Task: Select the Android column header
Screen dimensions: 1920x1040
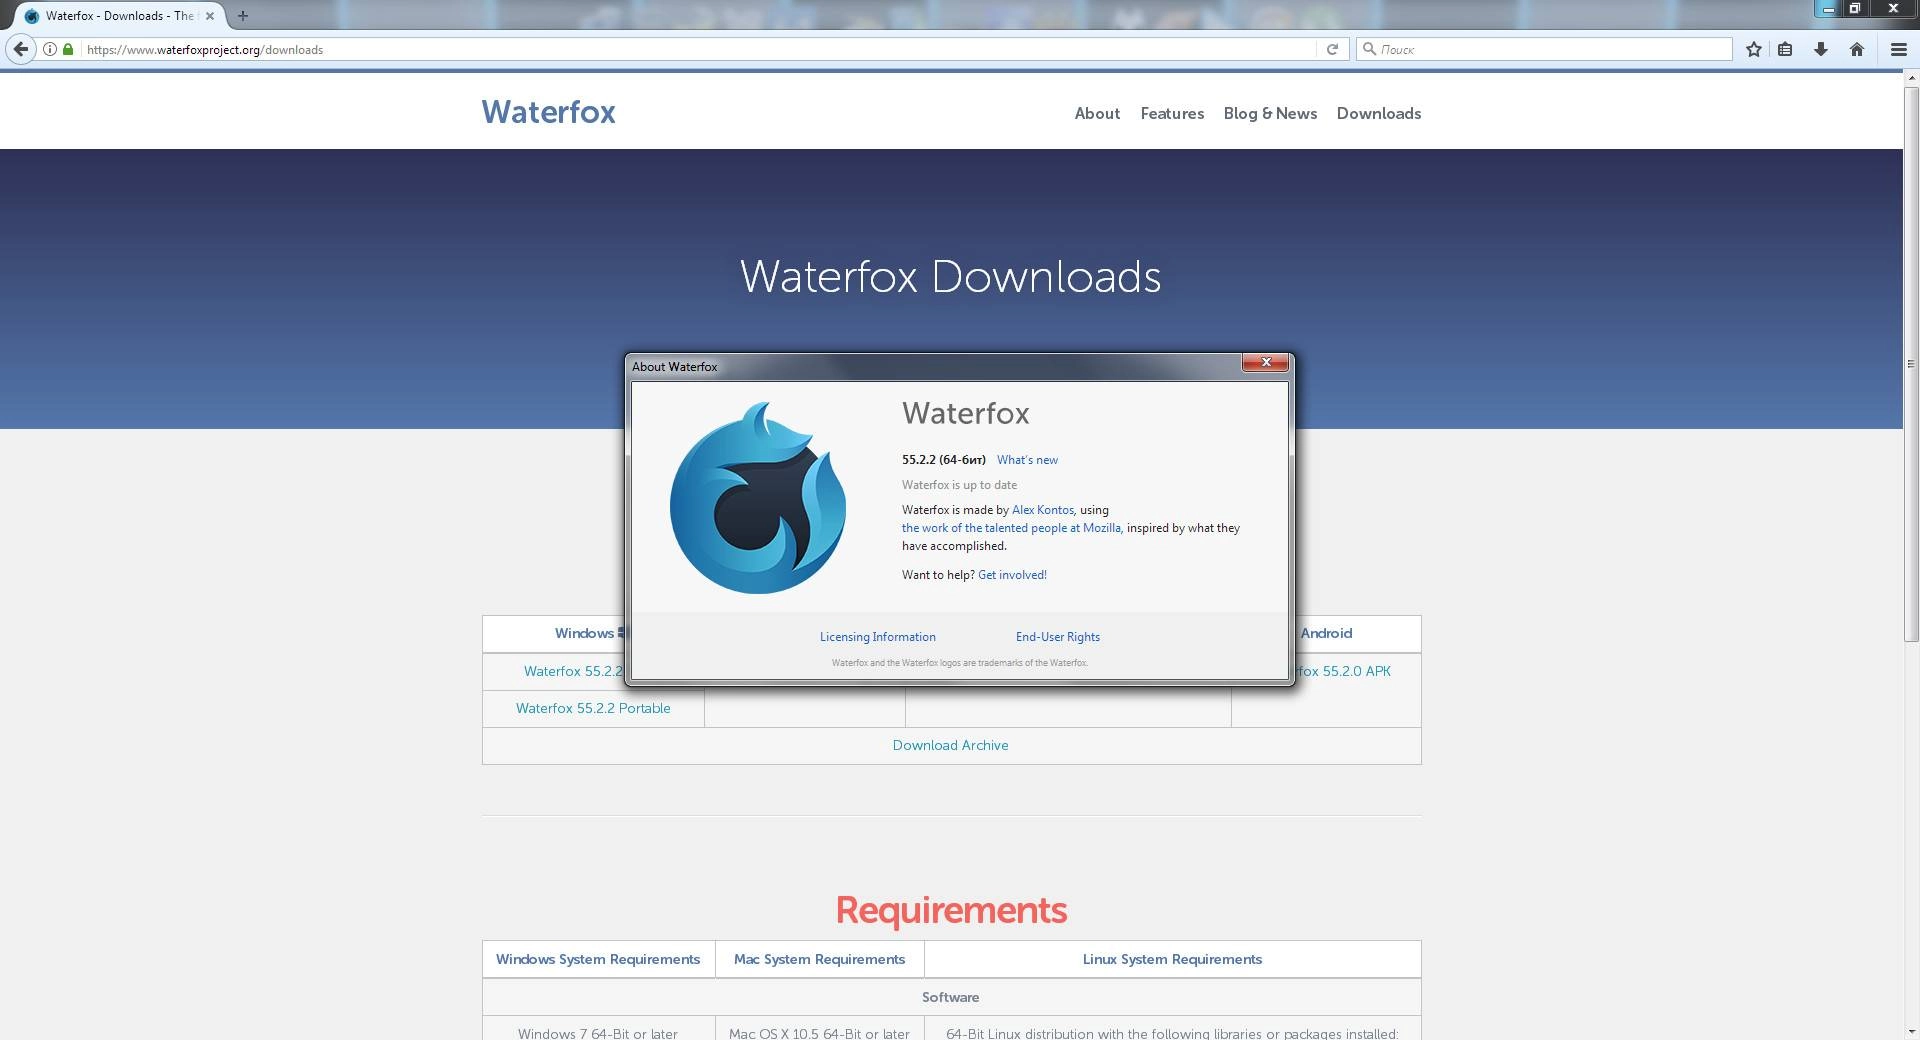Action: pos(1326,633)
